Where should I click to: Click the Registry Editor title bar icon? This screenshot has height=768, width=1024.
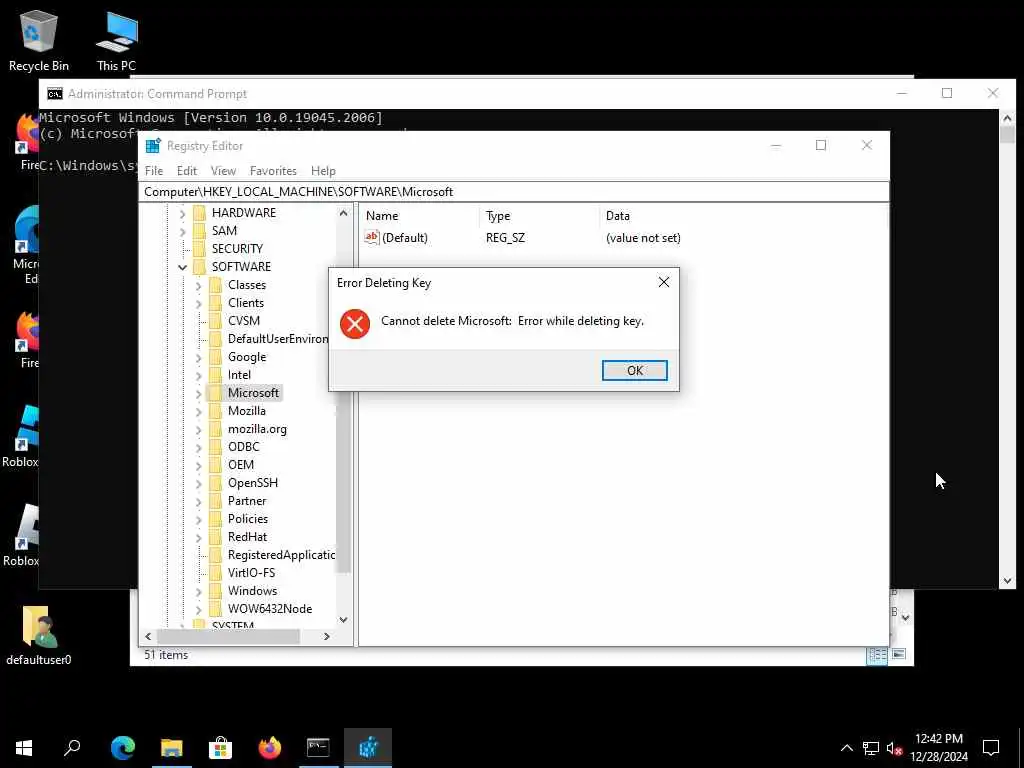pyautogui.click(x=153, y=146)
